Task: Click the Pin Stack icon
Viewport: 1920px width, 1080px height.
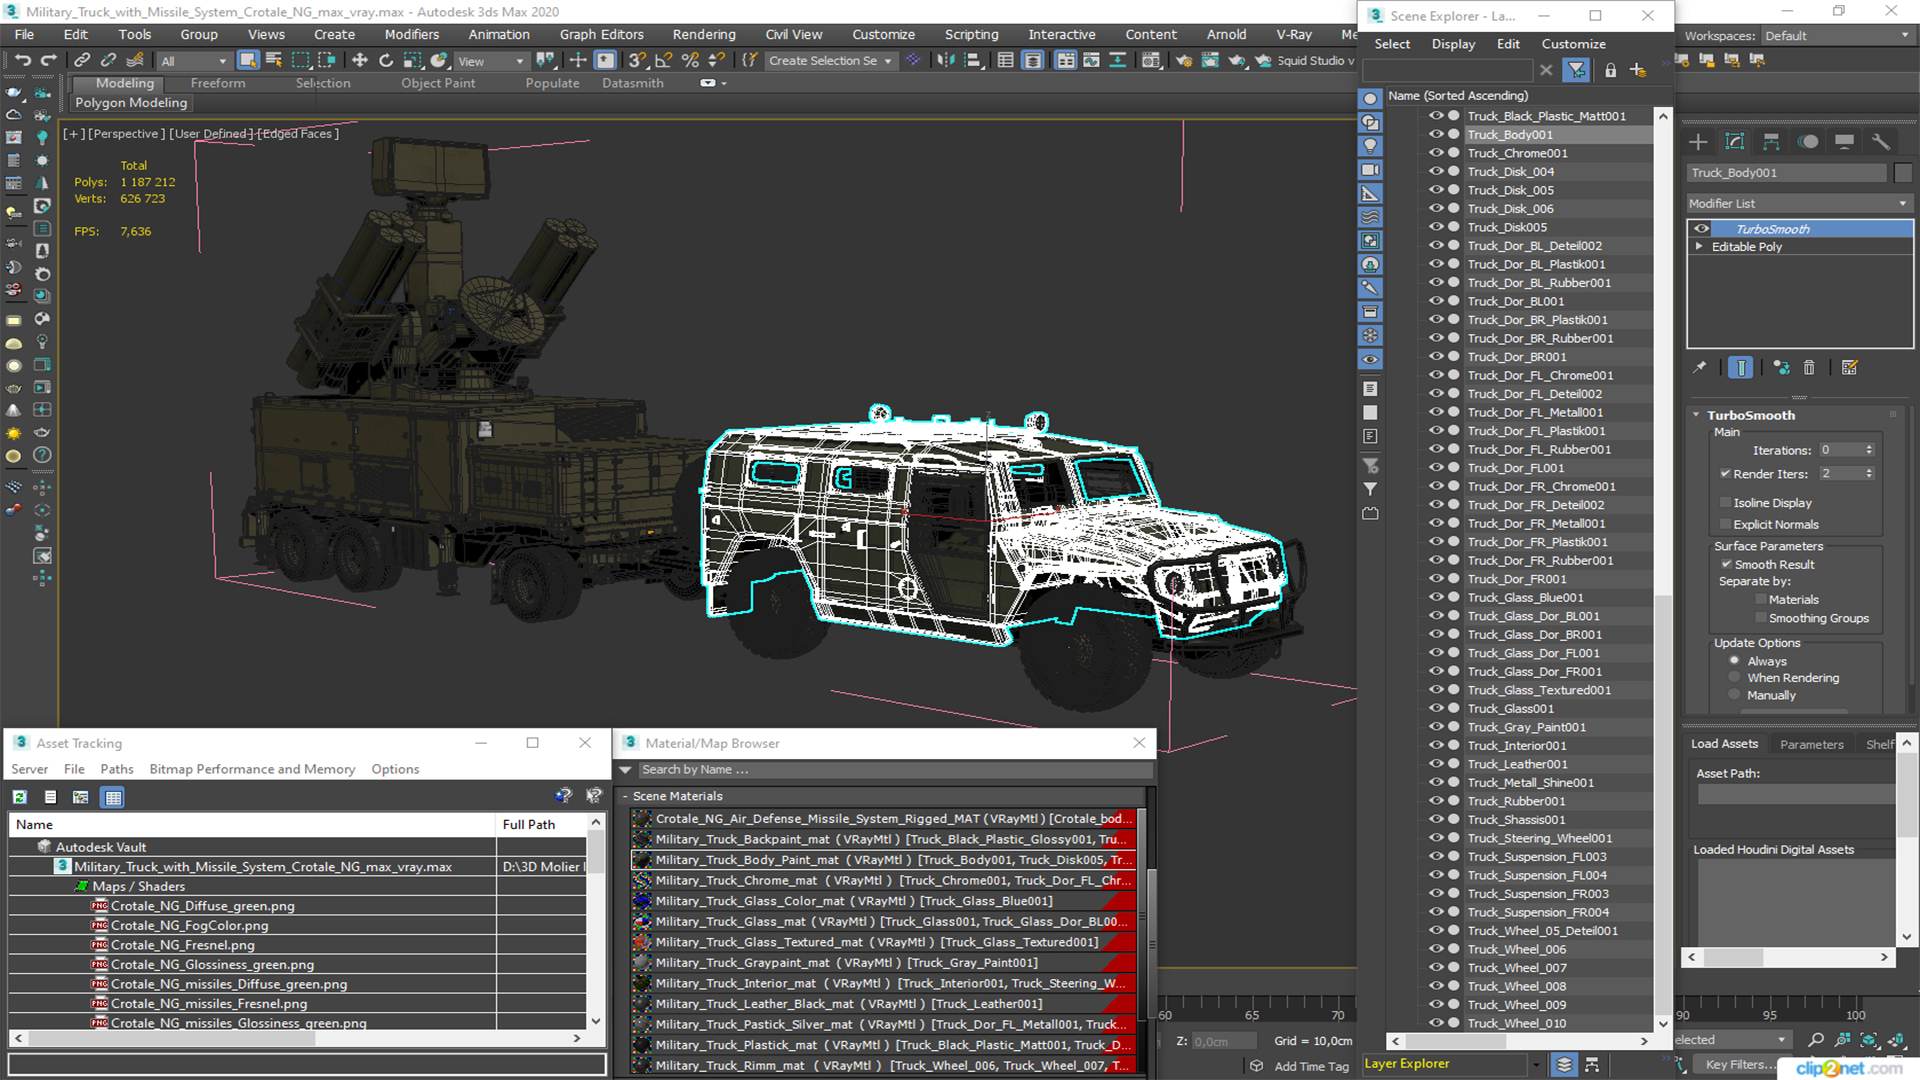Action: tap(1699, 368)
